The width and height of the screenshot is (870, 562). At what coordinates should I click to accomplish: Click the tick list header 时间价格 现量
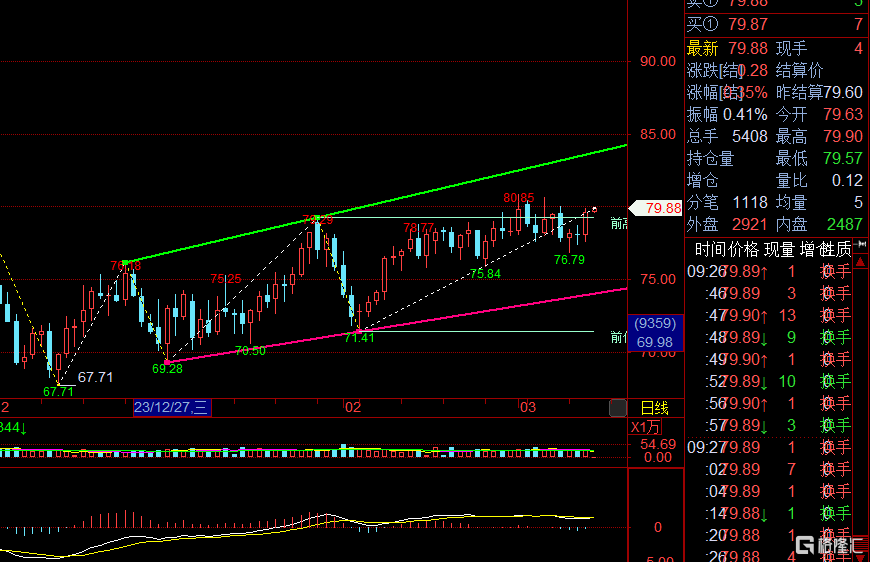coord(745,250)
